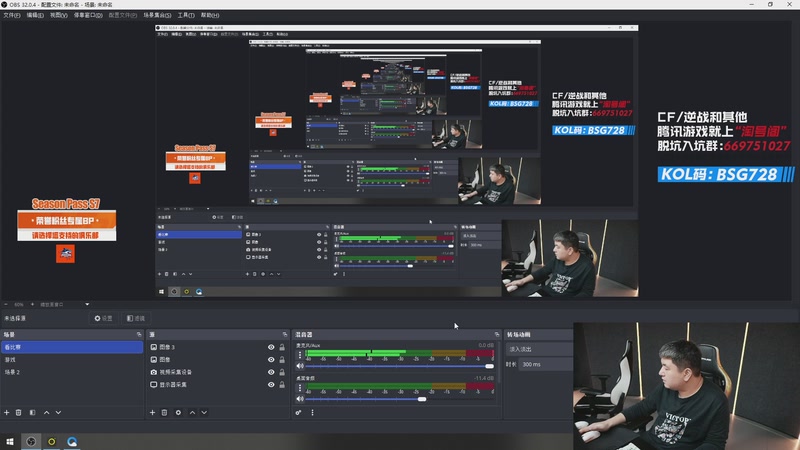Open mixer options three-dot menu at bottom

point(312,412)
